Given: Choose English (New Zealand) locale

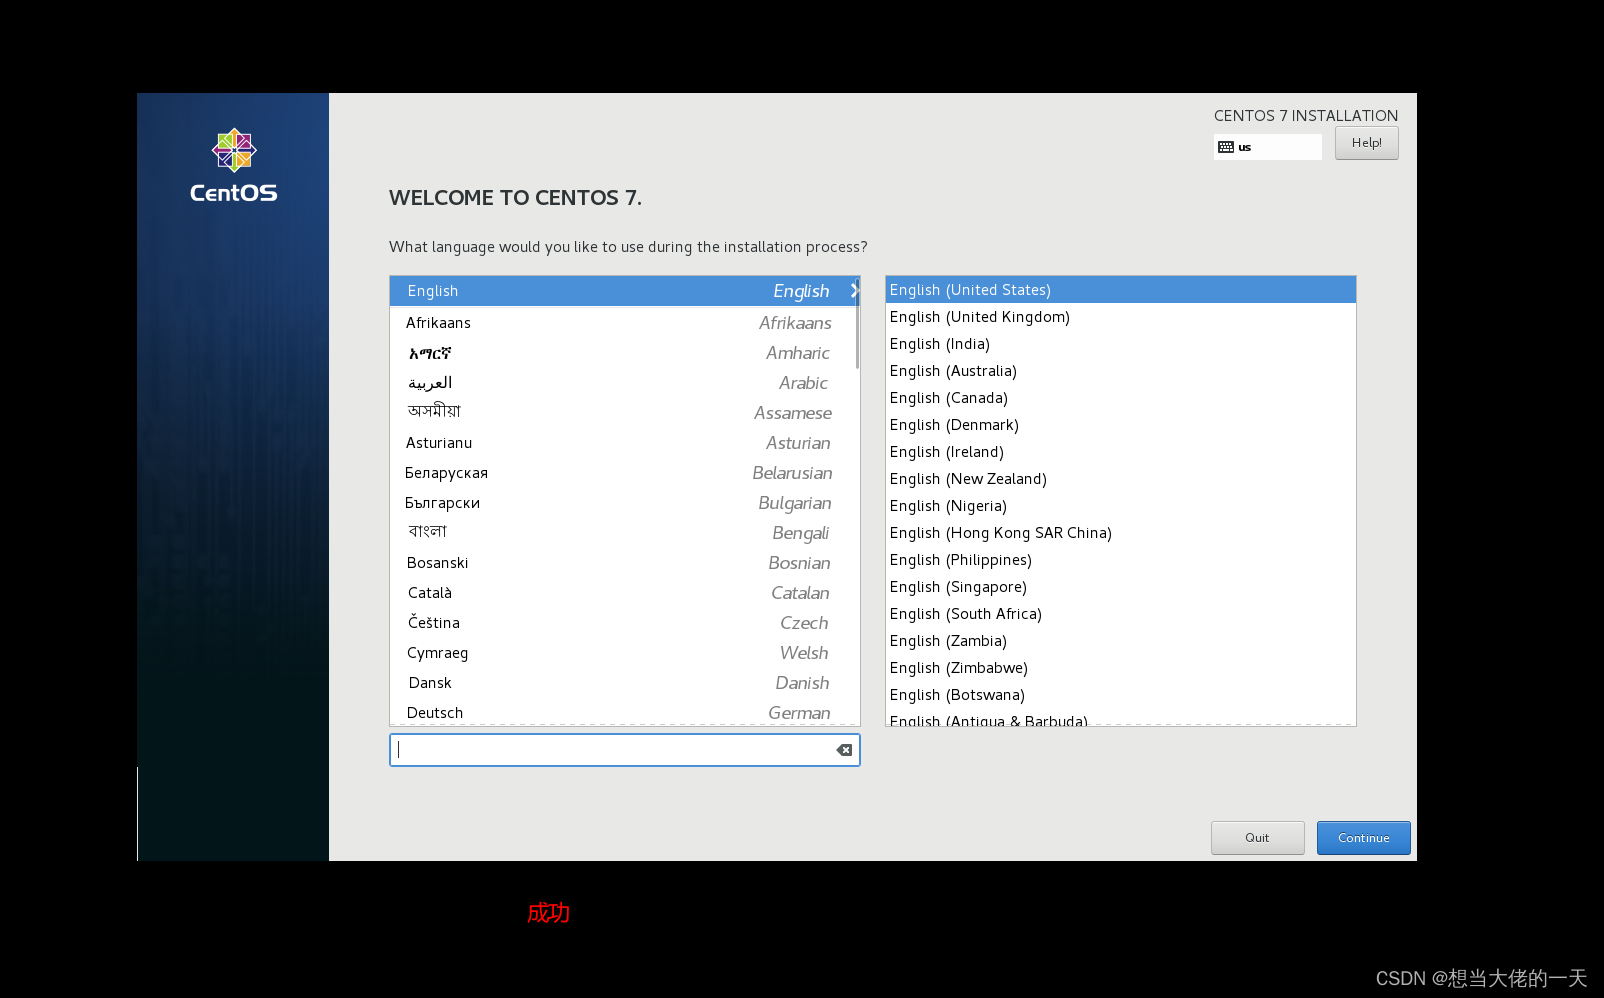Looking at the screenshot, I should pos(1120,479).
